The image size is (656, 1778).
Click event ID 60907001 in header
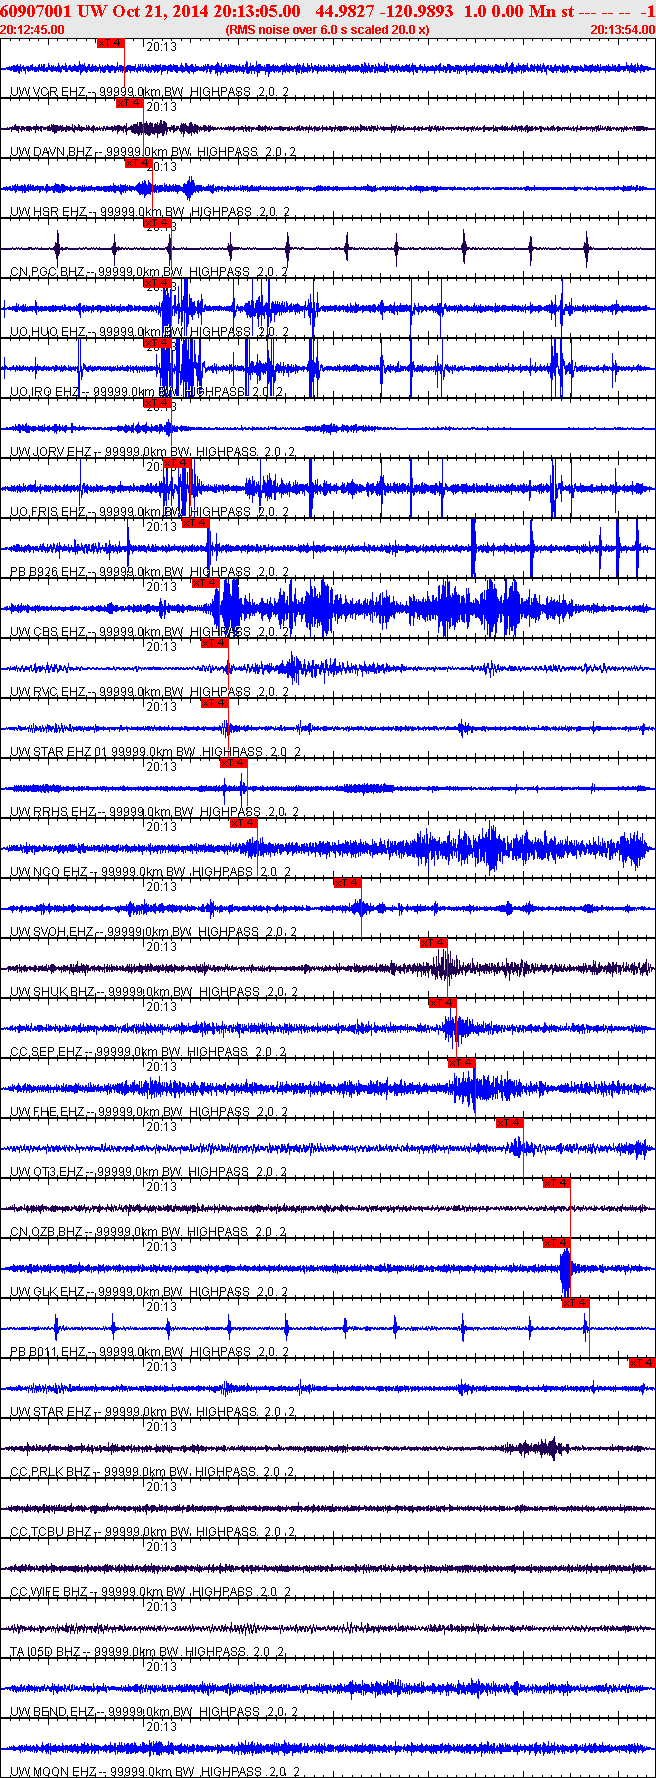click(35, 11)
